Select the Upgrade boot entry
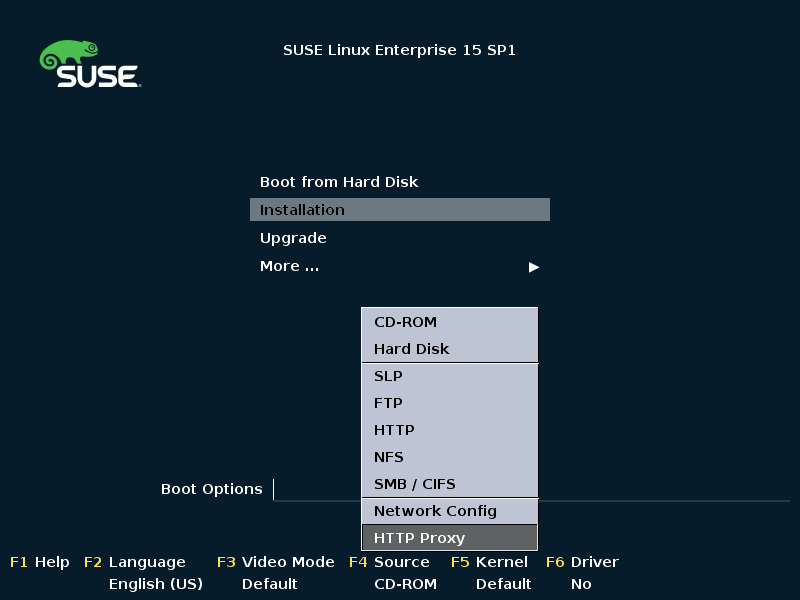Image resolution: width=800 pixels, height=600 pixels. 293,238
